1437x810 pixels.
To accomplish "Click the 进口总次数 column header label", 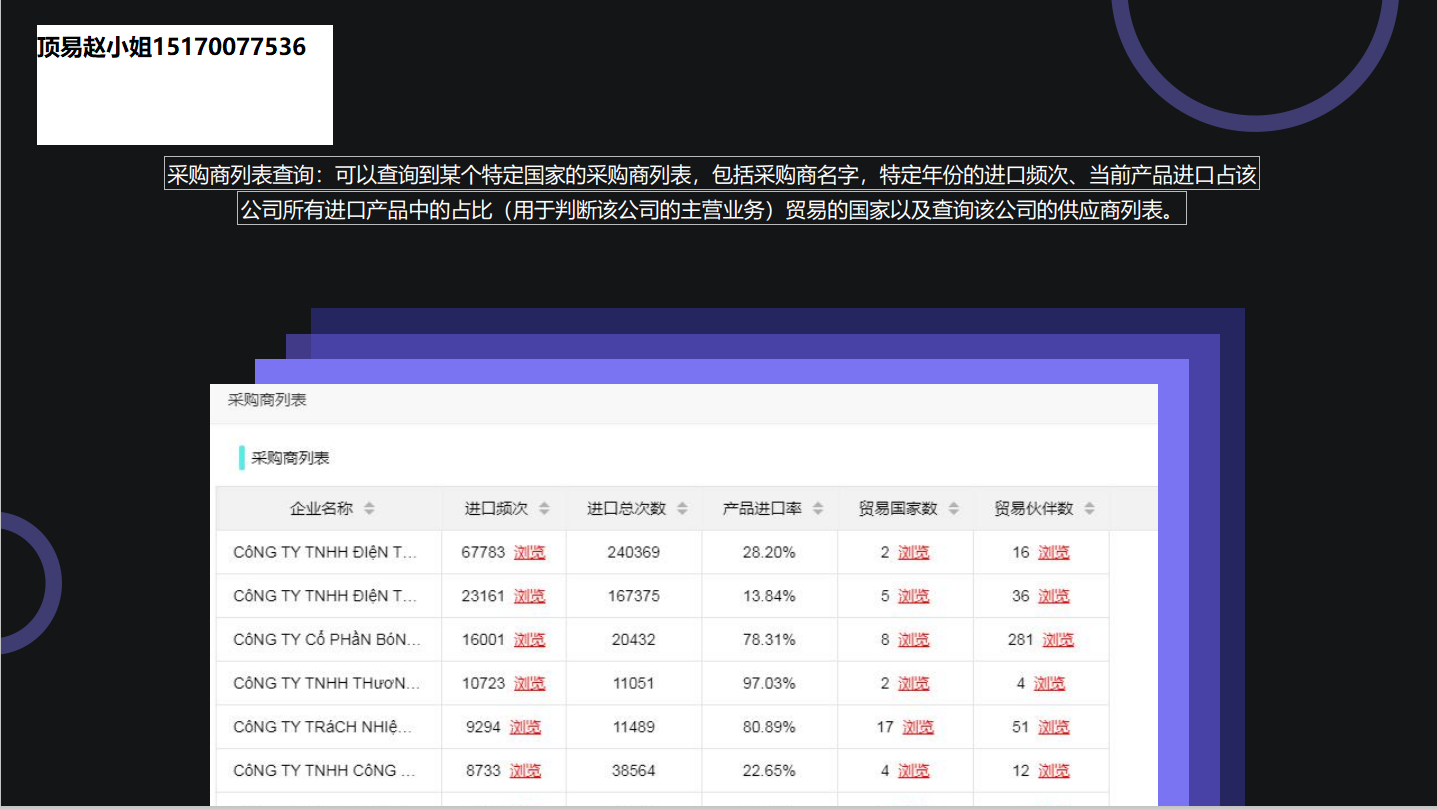I will [x=626, y=508].
